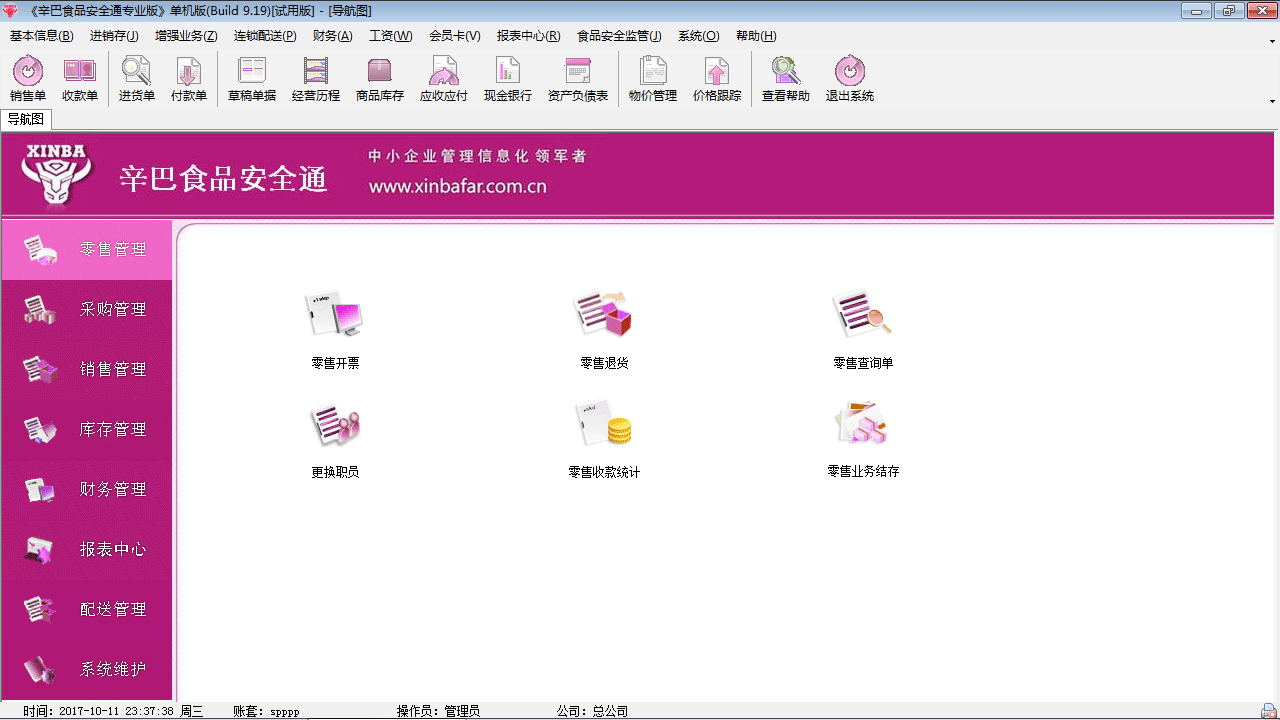Open the 工资(W) menu
This screenshot has height=720, width=1280.
(391, 36)
